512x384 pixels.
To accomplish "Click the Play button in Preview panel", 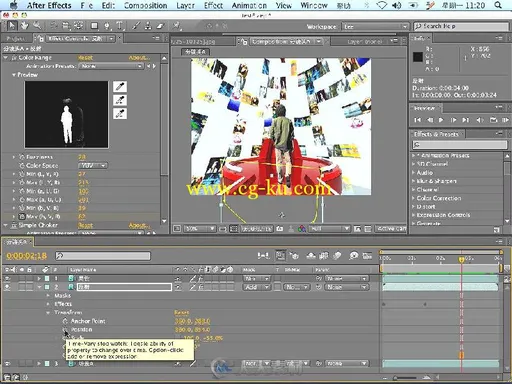I will [x=441, y=120].
